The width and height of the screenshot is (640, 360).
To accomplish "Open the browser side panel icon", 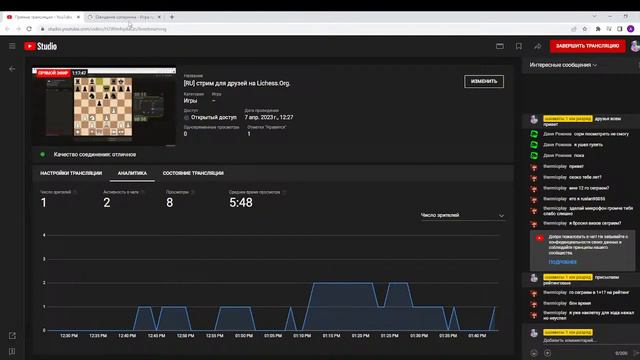I will (x=620, y=29).
